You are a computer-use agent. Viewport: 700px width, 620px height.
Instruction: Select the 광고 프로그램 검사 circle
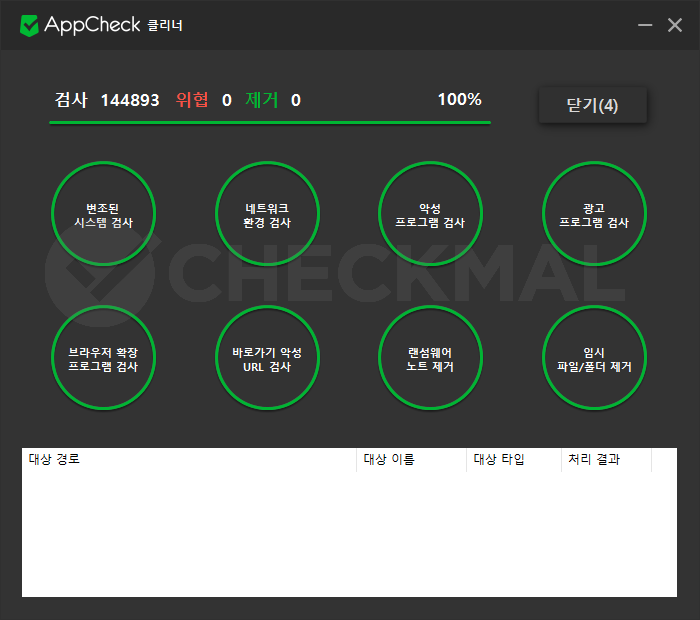coord(593,214)
